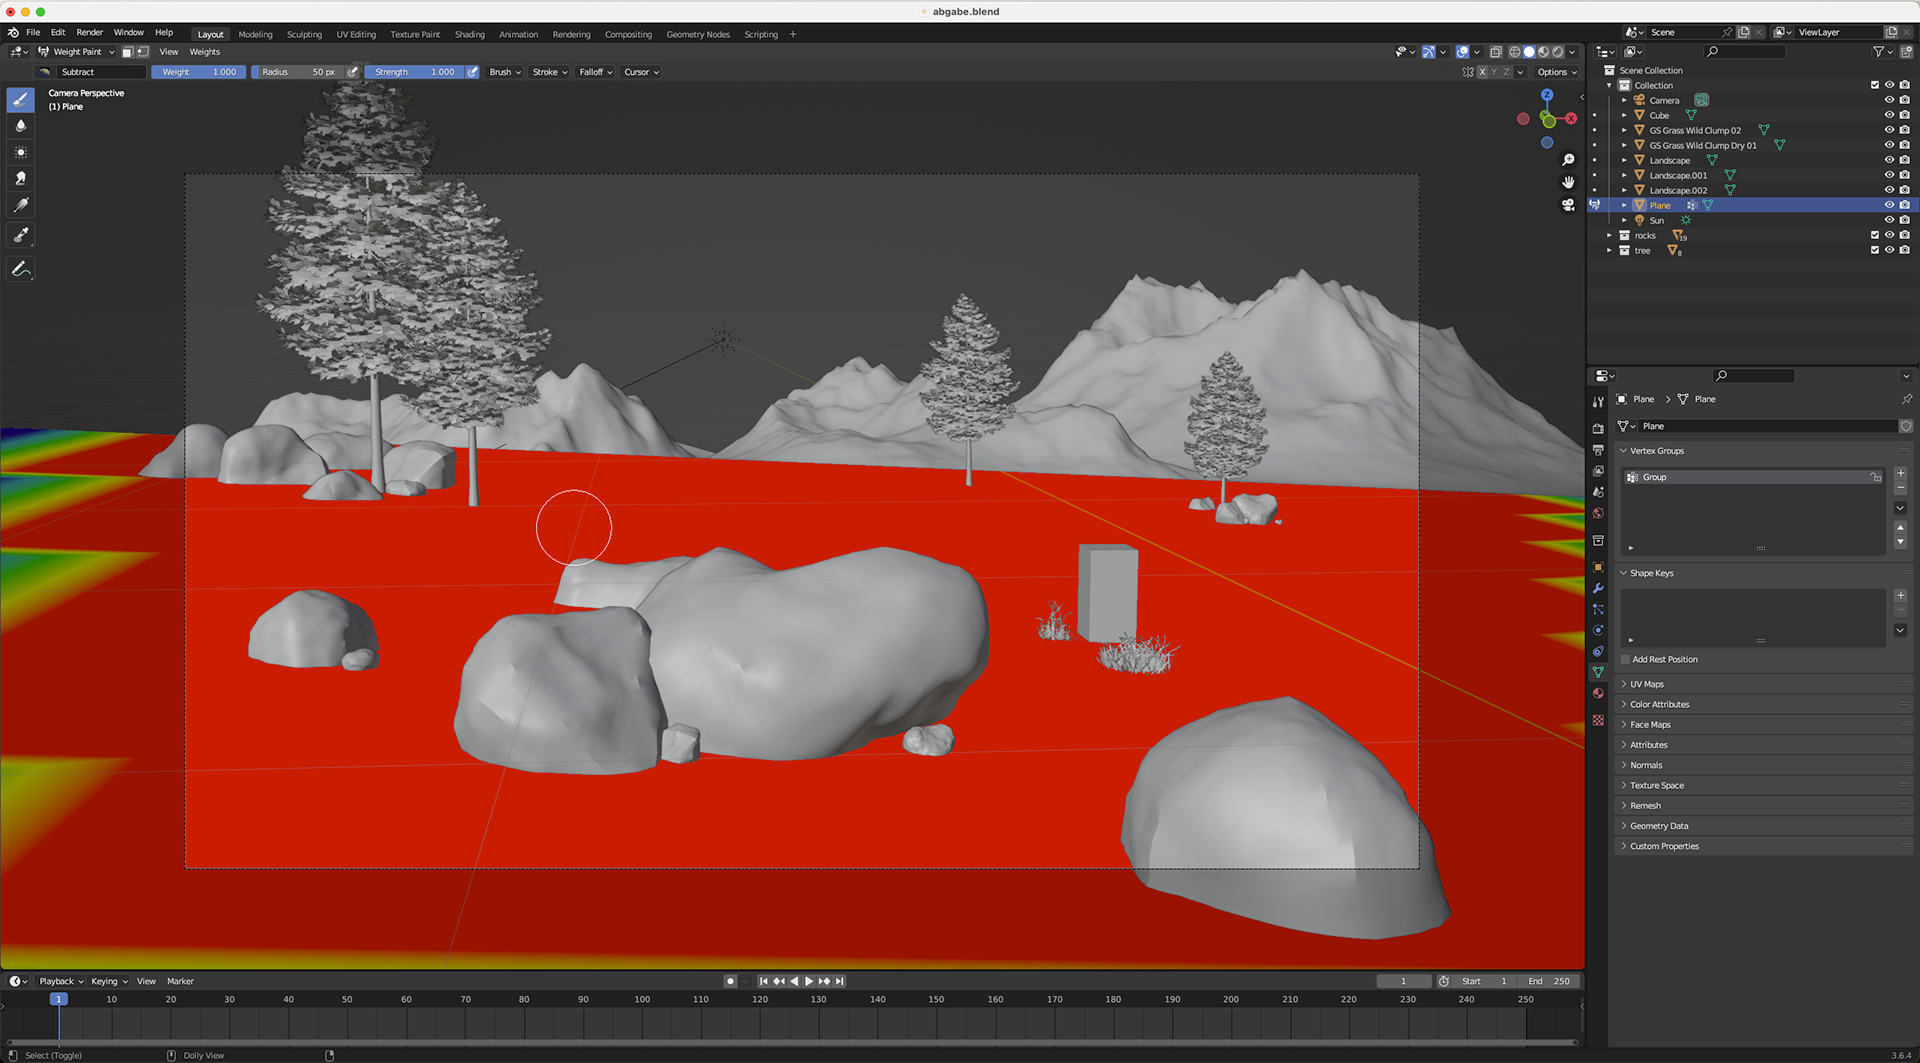Screen dimensions: 1920x1063
Task: Hide the Cube object in viewport
Action: click(x=1889, y=115)
